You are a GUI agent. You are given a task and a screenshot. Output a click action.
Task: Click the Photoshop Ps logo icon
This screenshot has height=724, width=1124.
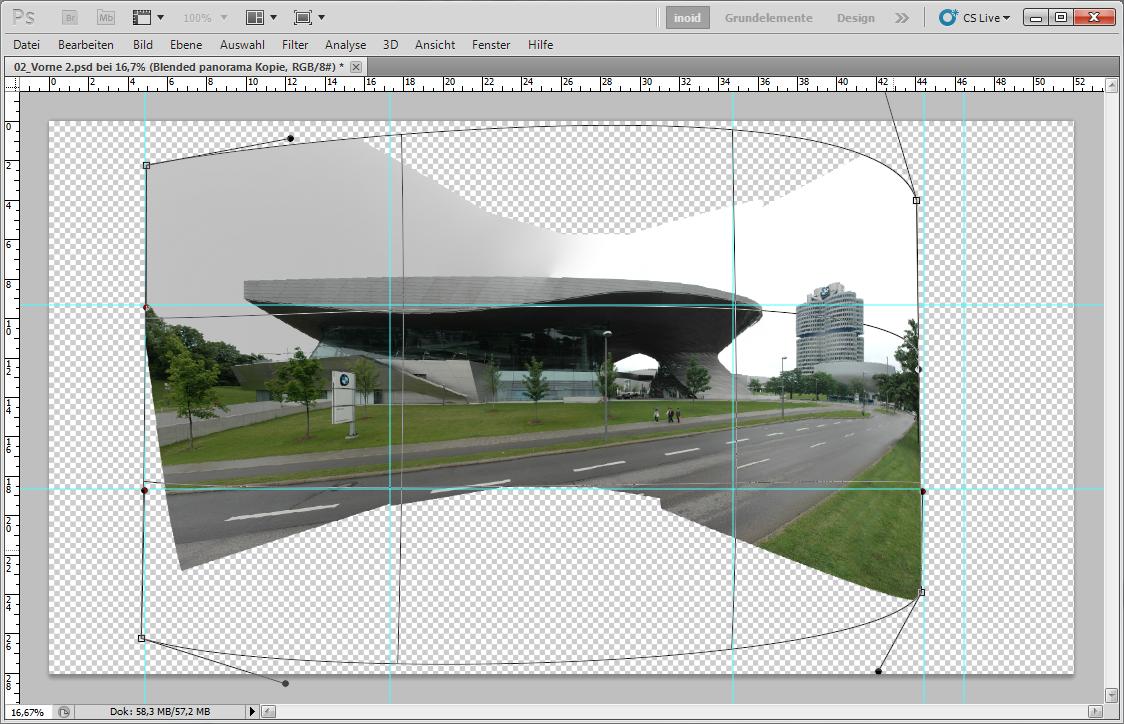24,17
